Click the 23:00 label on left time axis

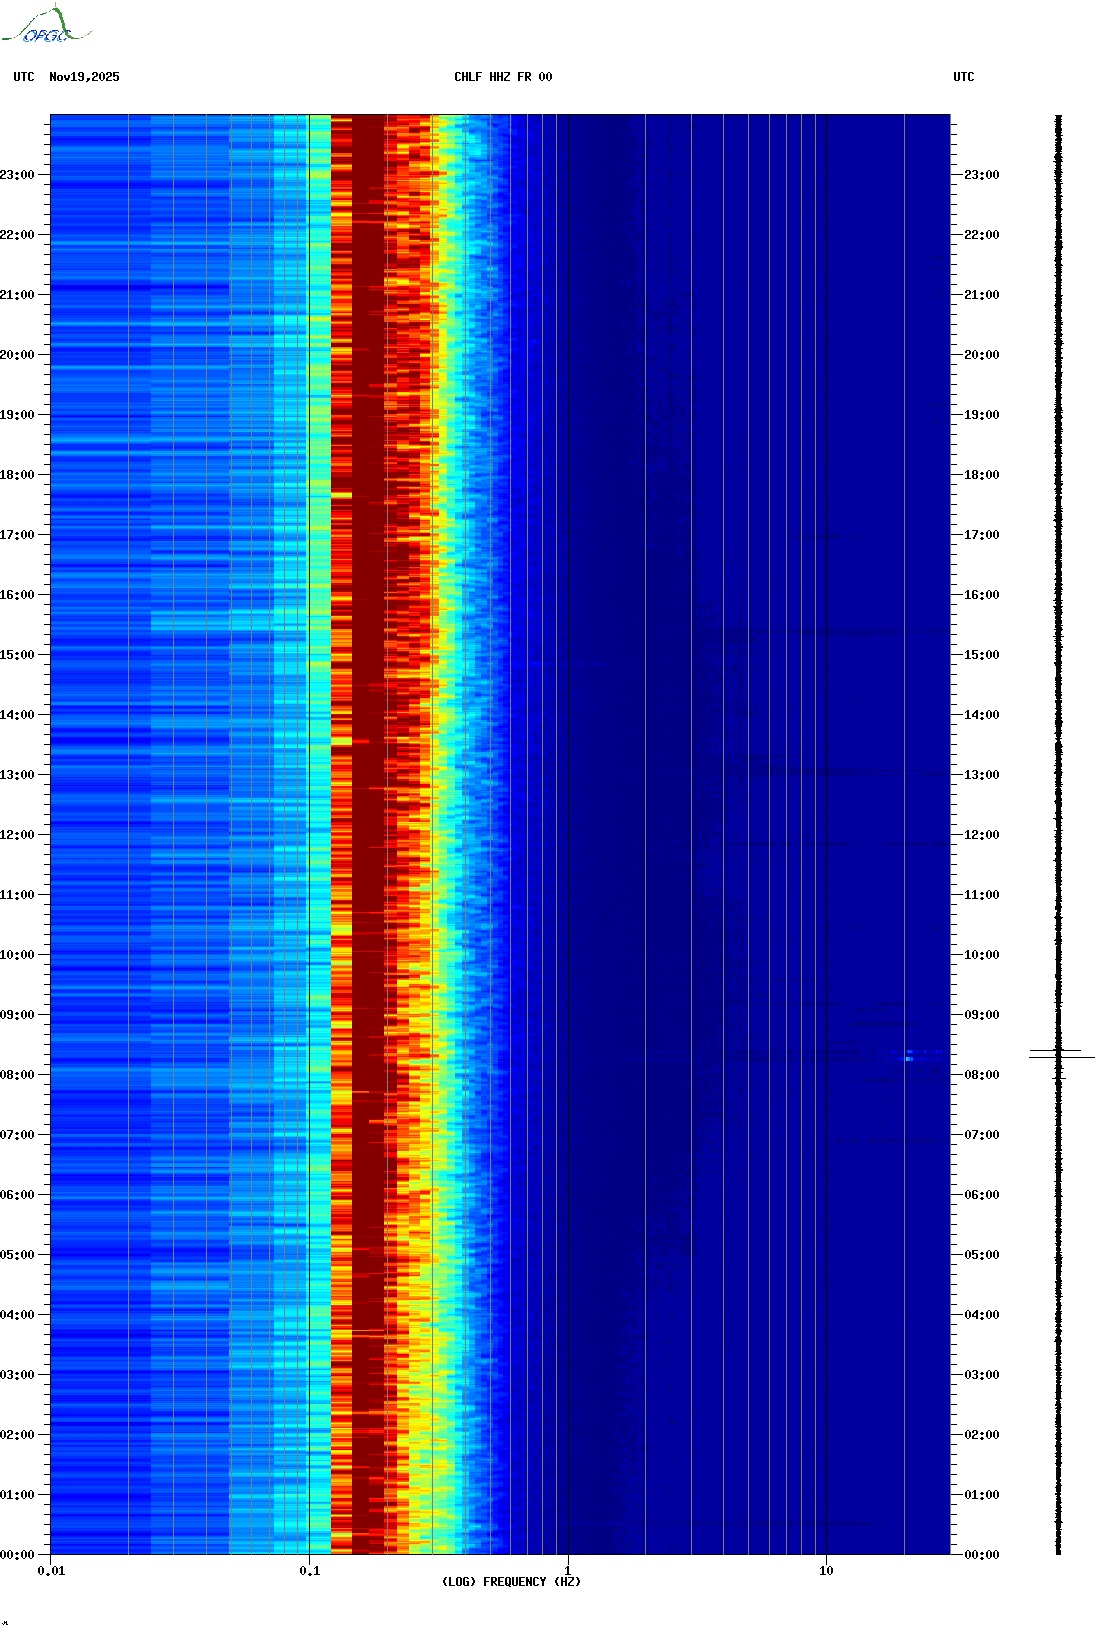pos(17,175)
